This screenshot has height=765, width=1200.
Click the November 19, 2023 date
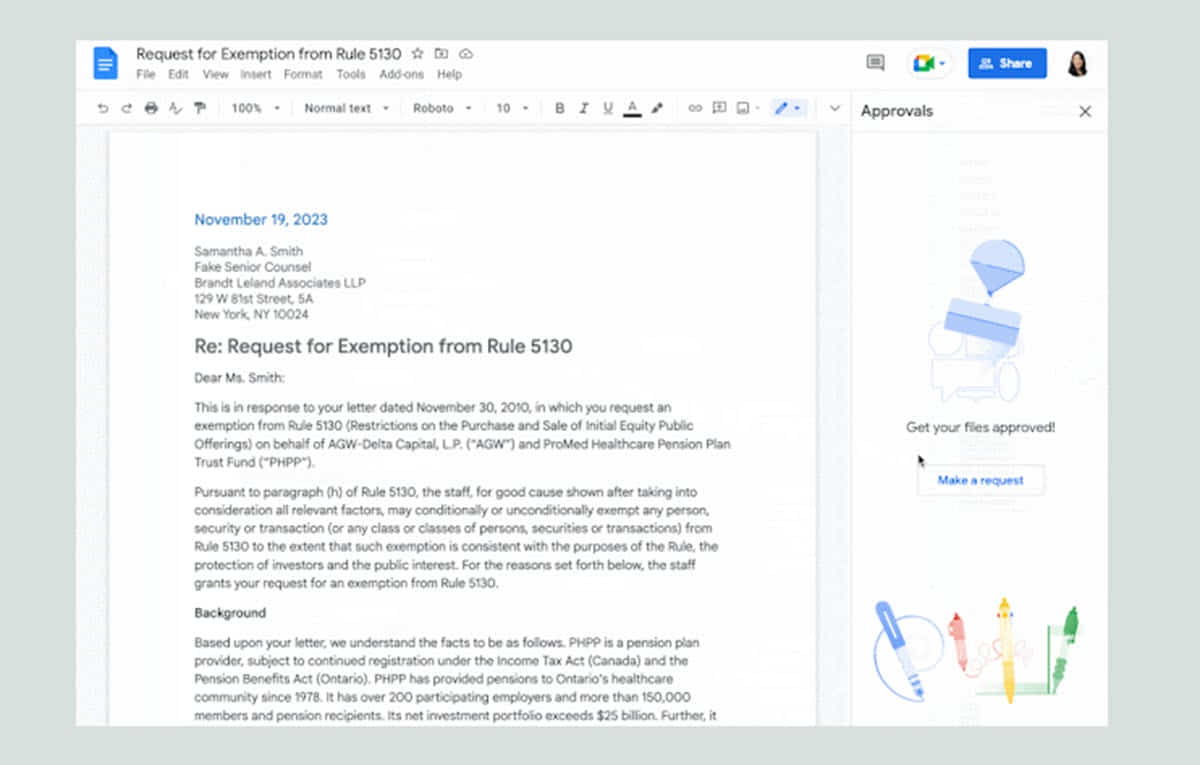coord(261,219)
